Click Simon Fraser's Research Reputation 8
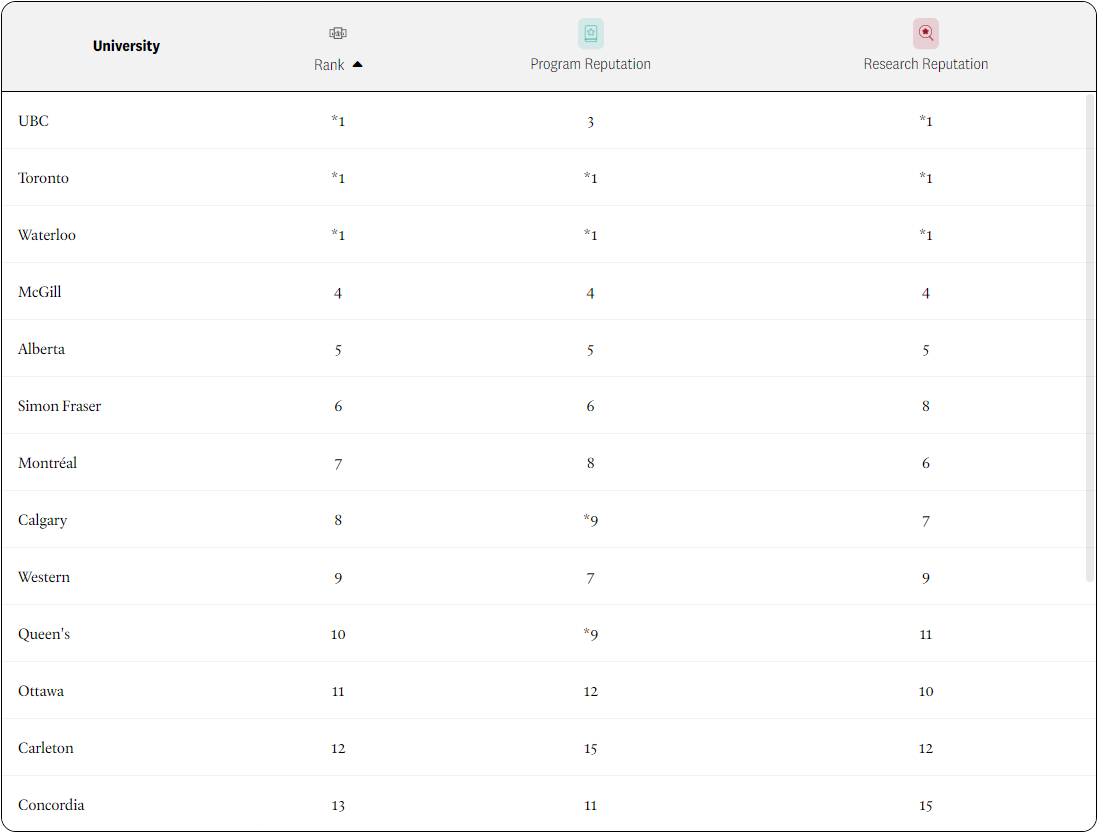This screenshot has height=833, width=1098. tap(926, 406)
